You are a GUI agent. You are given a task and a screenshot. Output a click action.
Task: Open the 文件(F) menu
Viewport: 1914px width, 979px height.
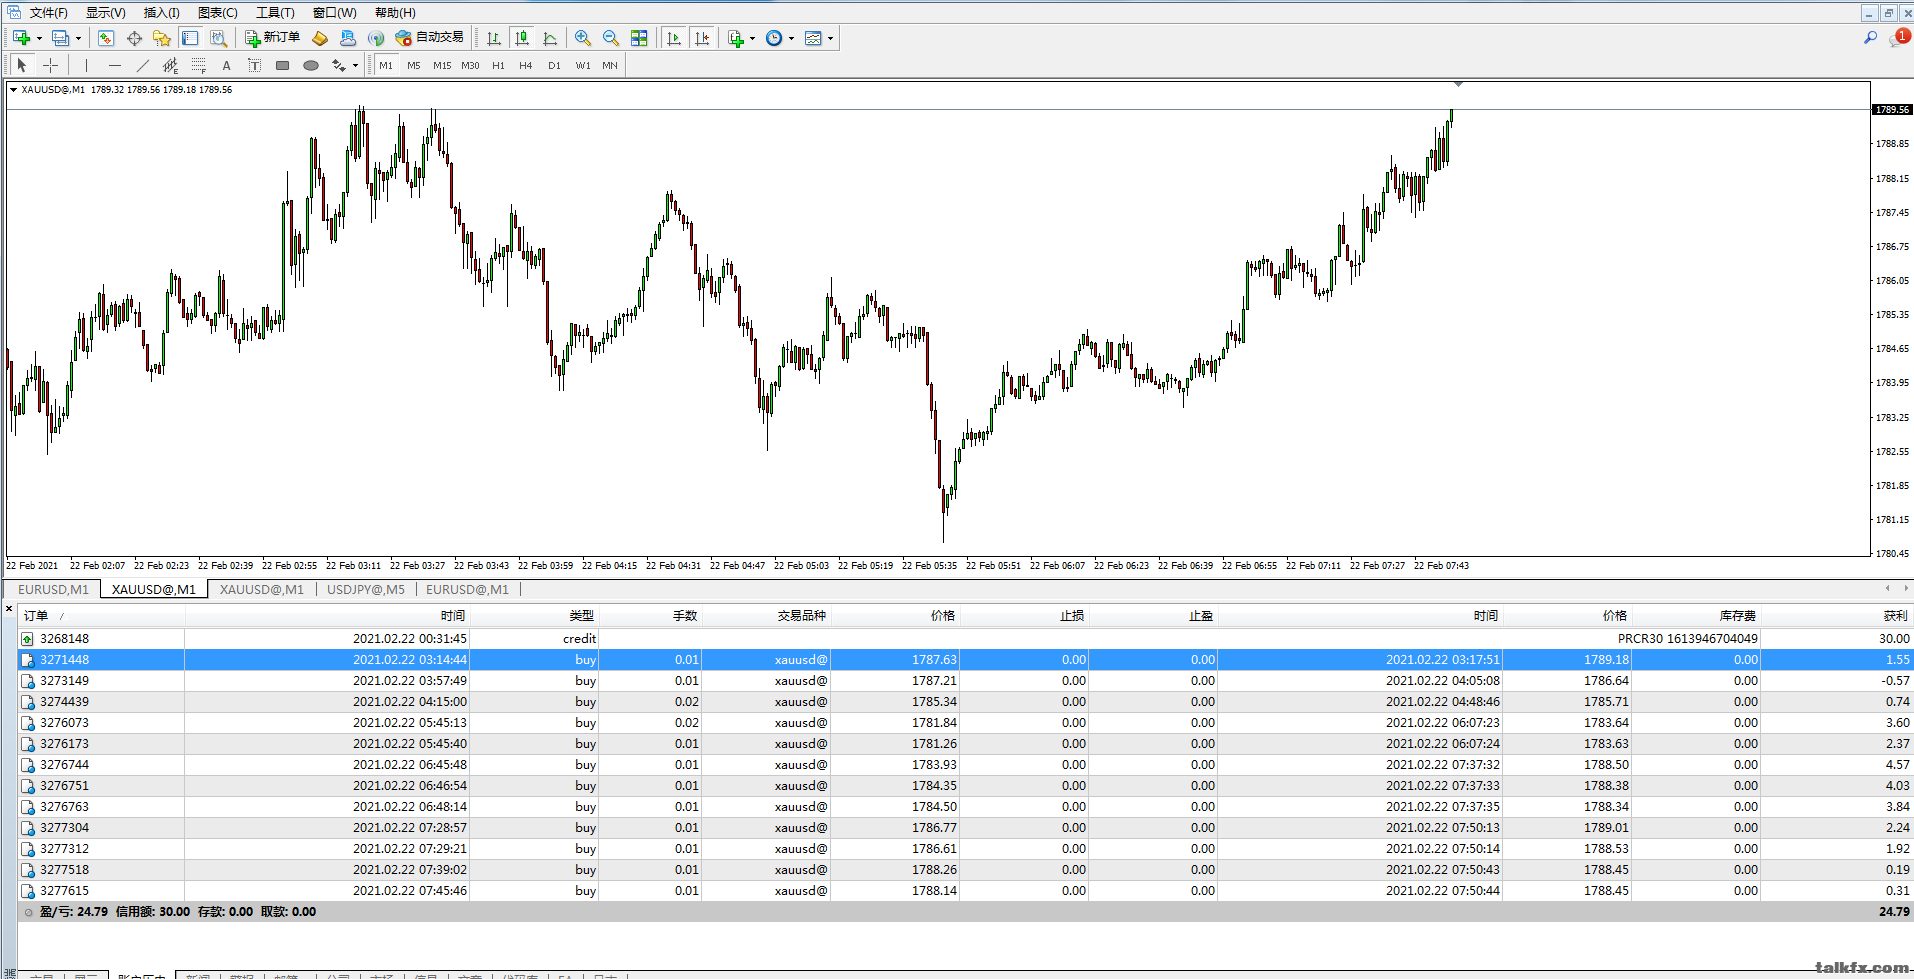pyautogui.click(x=49, y=13)
